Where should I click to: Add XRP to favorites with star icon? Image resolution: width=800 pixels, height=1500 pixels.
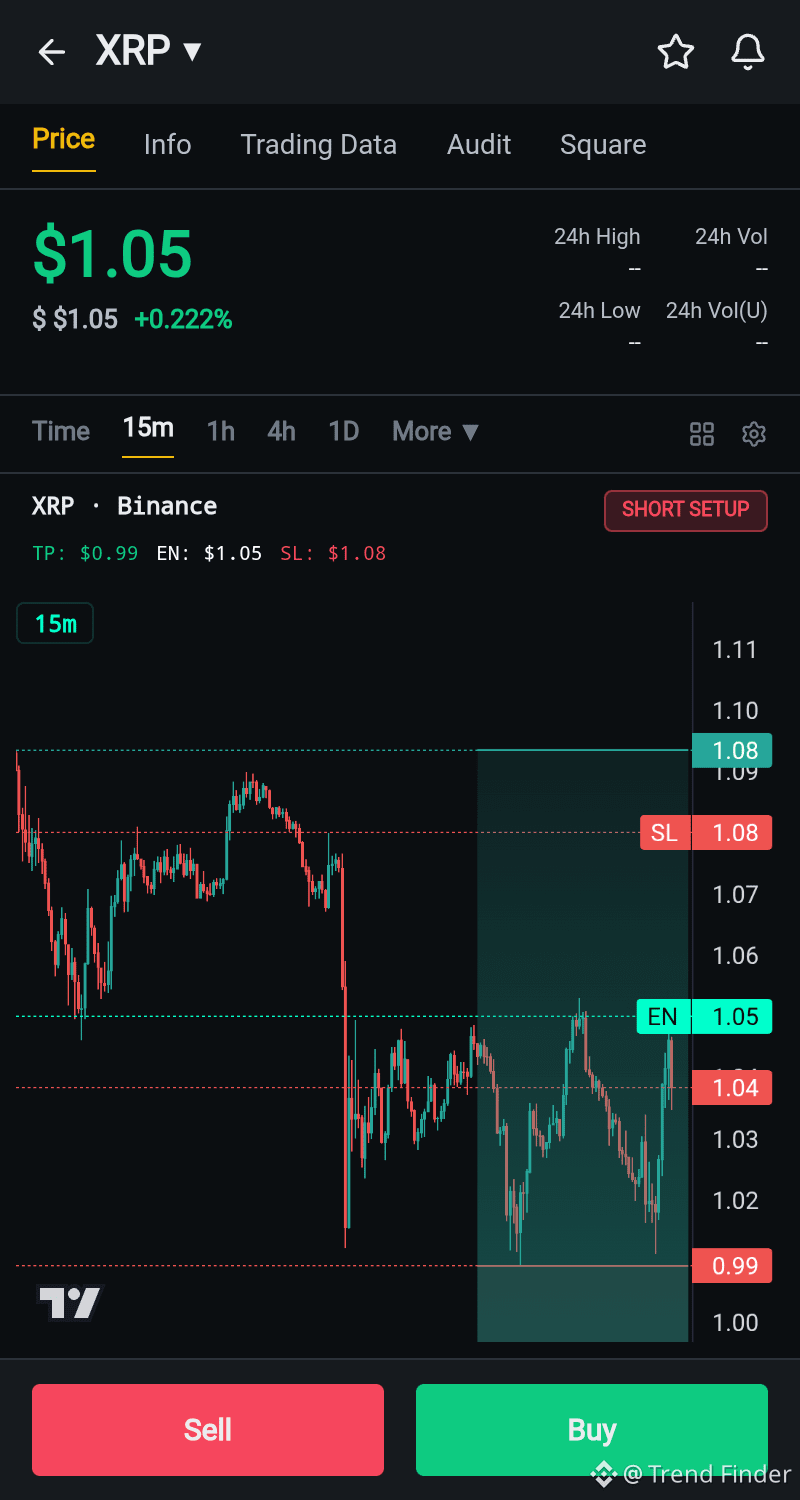pyautogui.click(x=676, y=52)
